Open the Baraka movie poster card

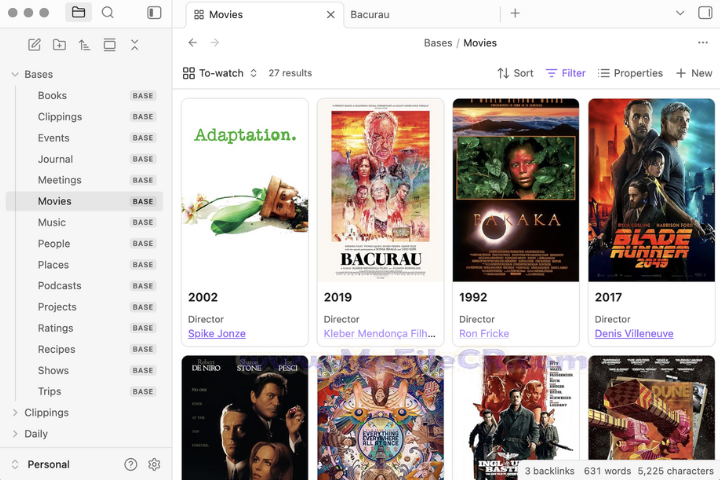(516, 190)
